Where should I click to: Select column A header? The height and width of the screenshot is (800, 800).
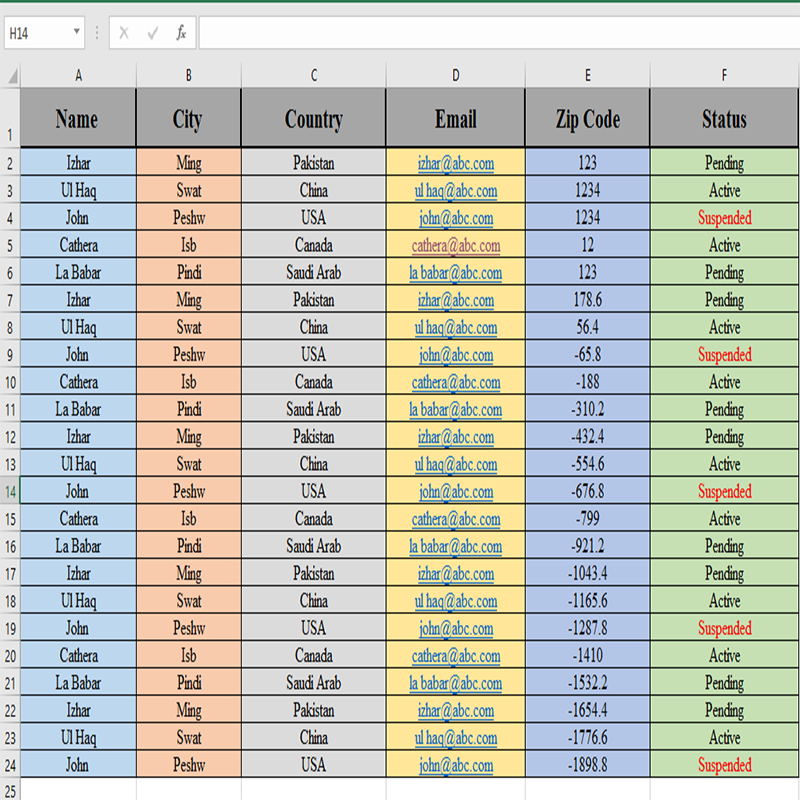(x=78, y=75)
